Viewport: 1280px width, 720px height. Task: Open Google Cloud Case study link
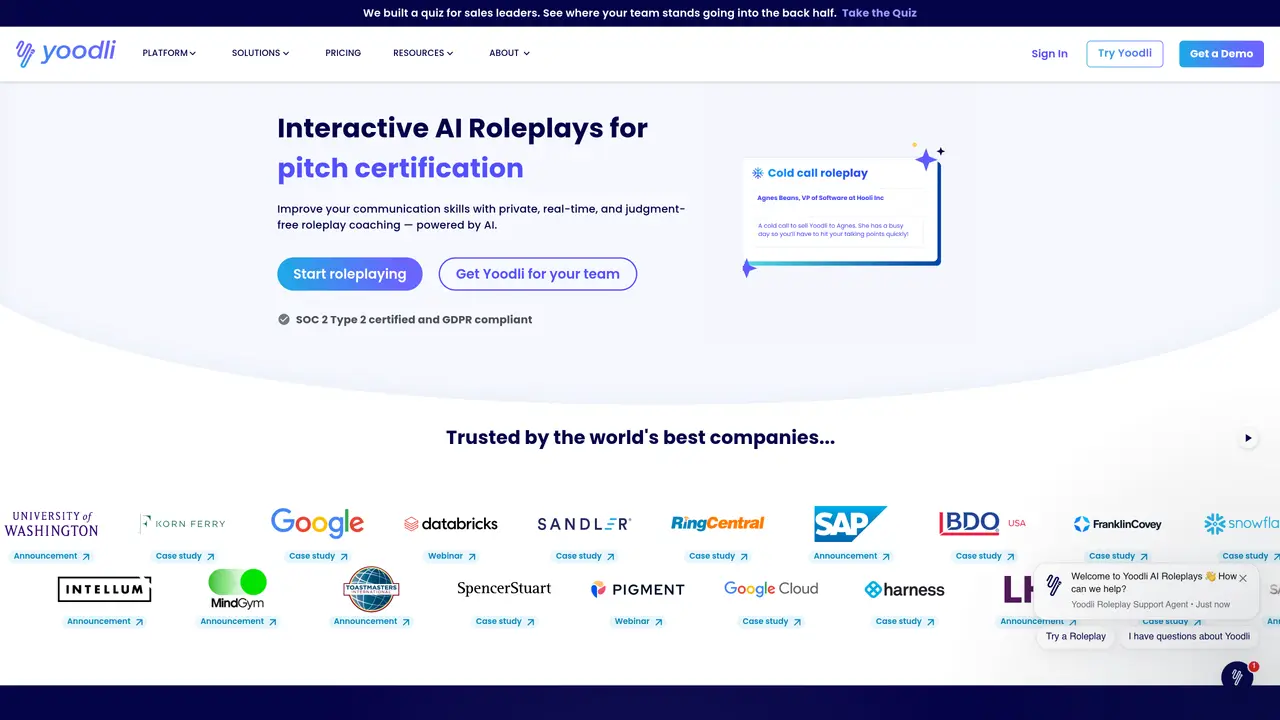coord(771,621)
